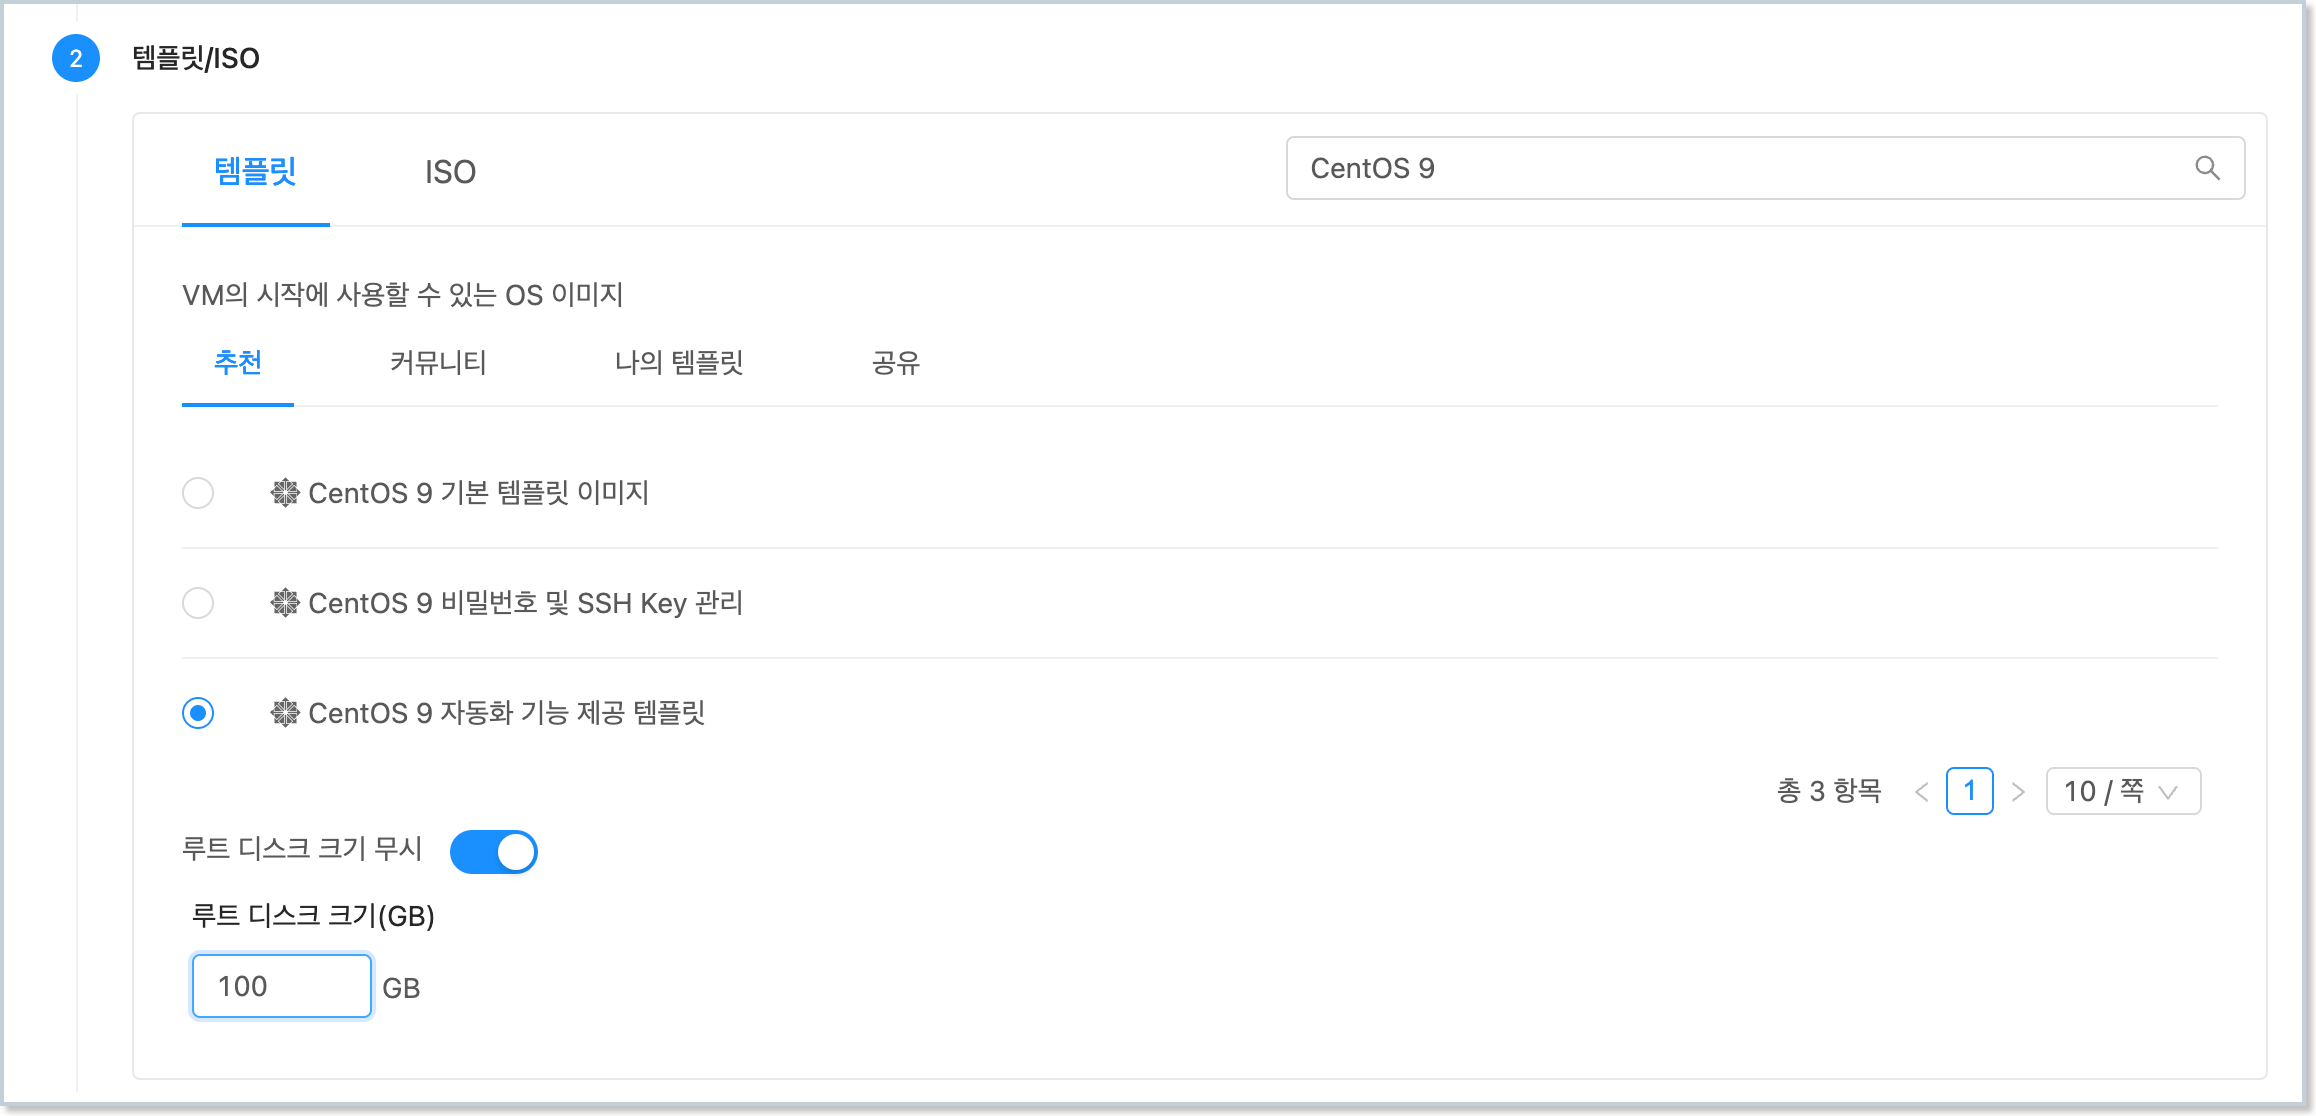Click the previous page arrow in pagination
The height and width of the screenshot is (1116, 2316).
tap(1923, 791)
